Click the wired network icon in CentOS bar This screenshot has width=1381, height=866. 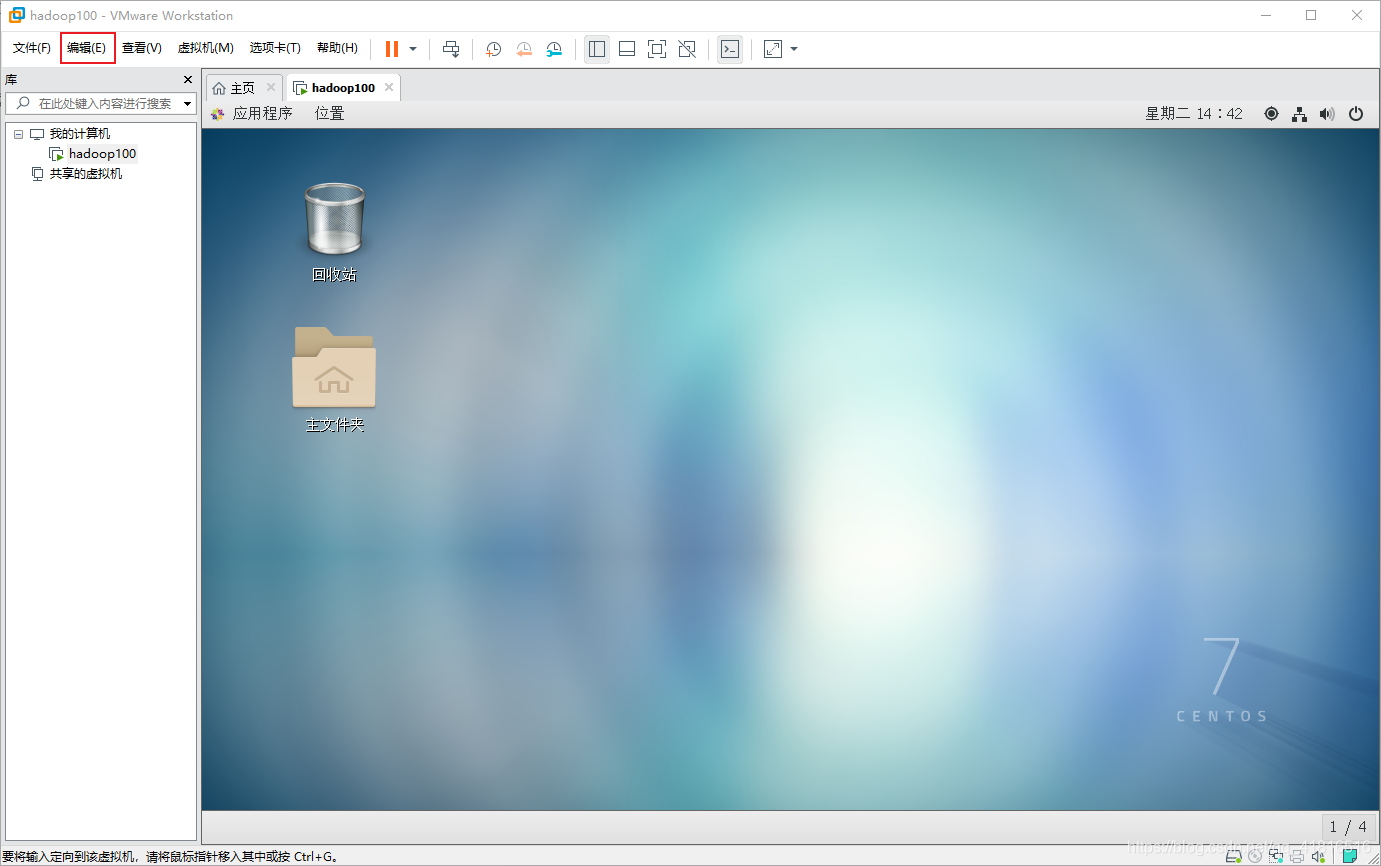pos(1299,114)
